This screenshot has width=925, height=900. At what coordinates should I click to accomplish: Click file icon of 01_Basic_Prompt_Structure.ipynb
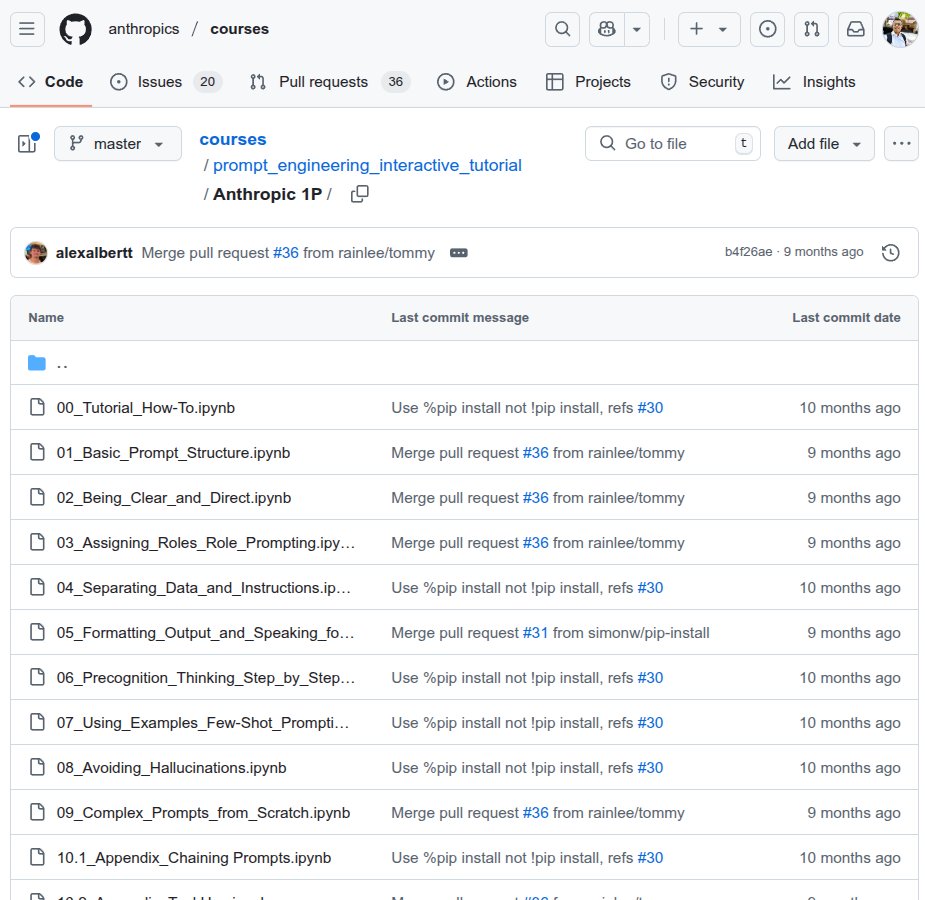(37, 452)
